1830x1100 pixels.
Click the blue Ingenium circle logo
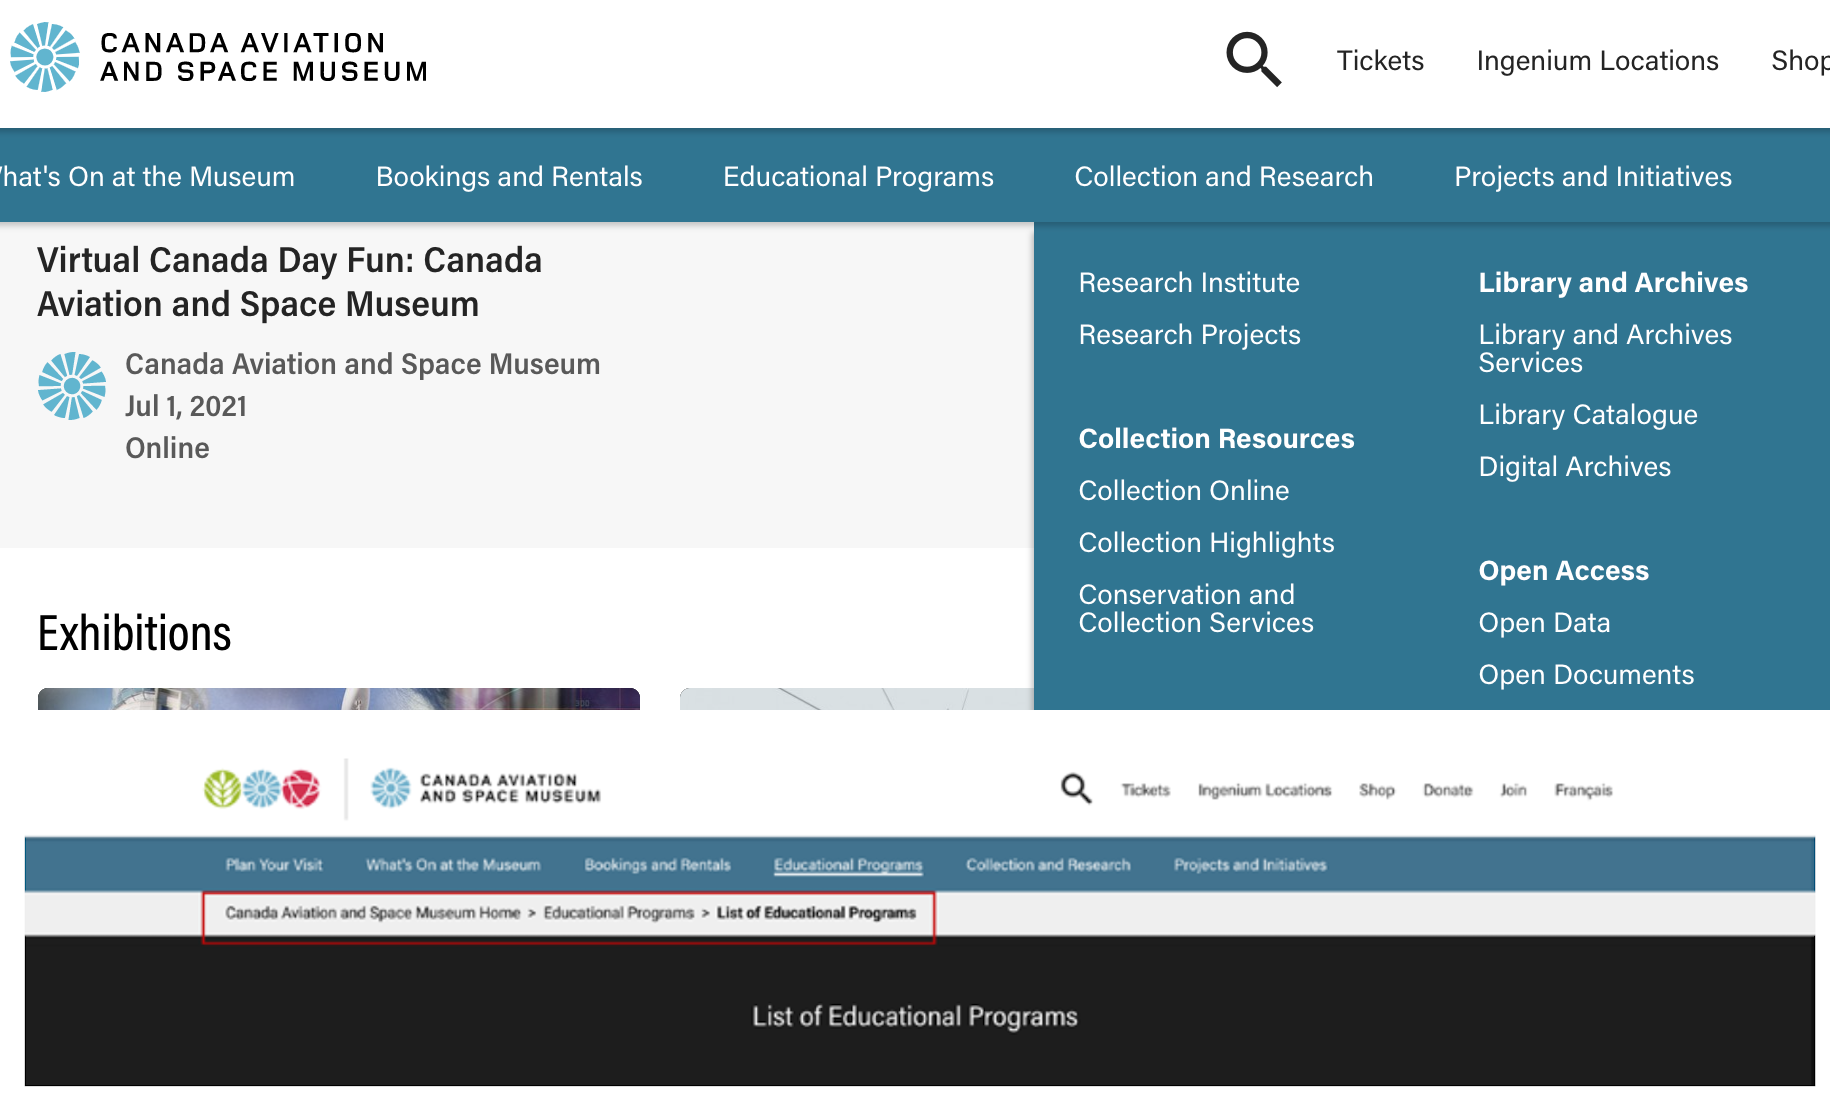(x=261, y=788)
